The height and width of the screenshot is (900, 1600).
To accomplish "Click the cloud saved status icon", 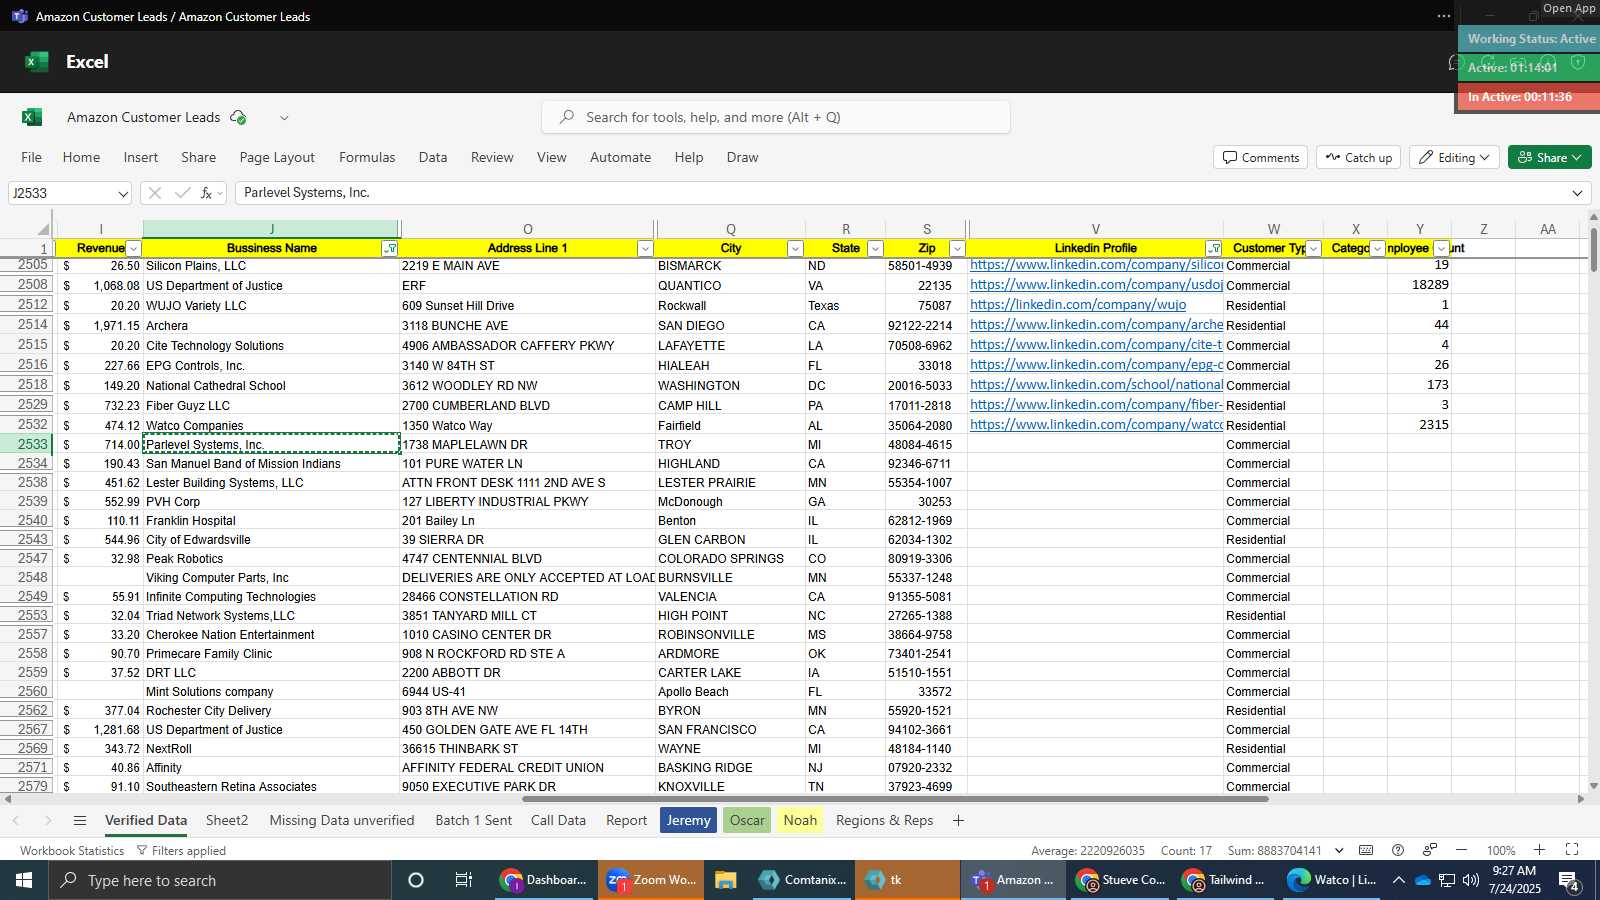I will coord(238,117).
